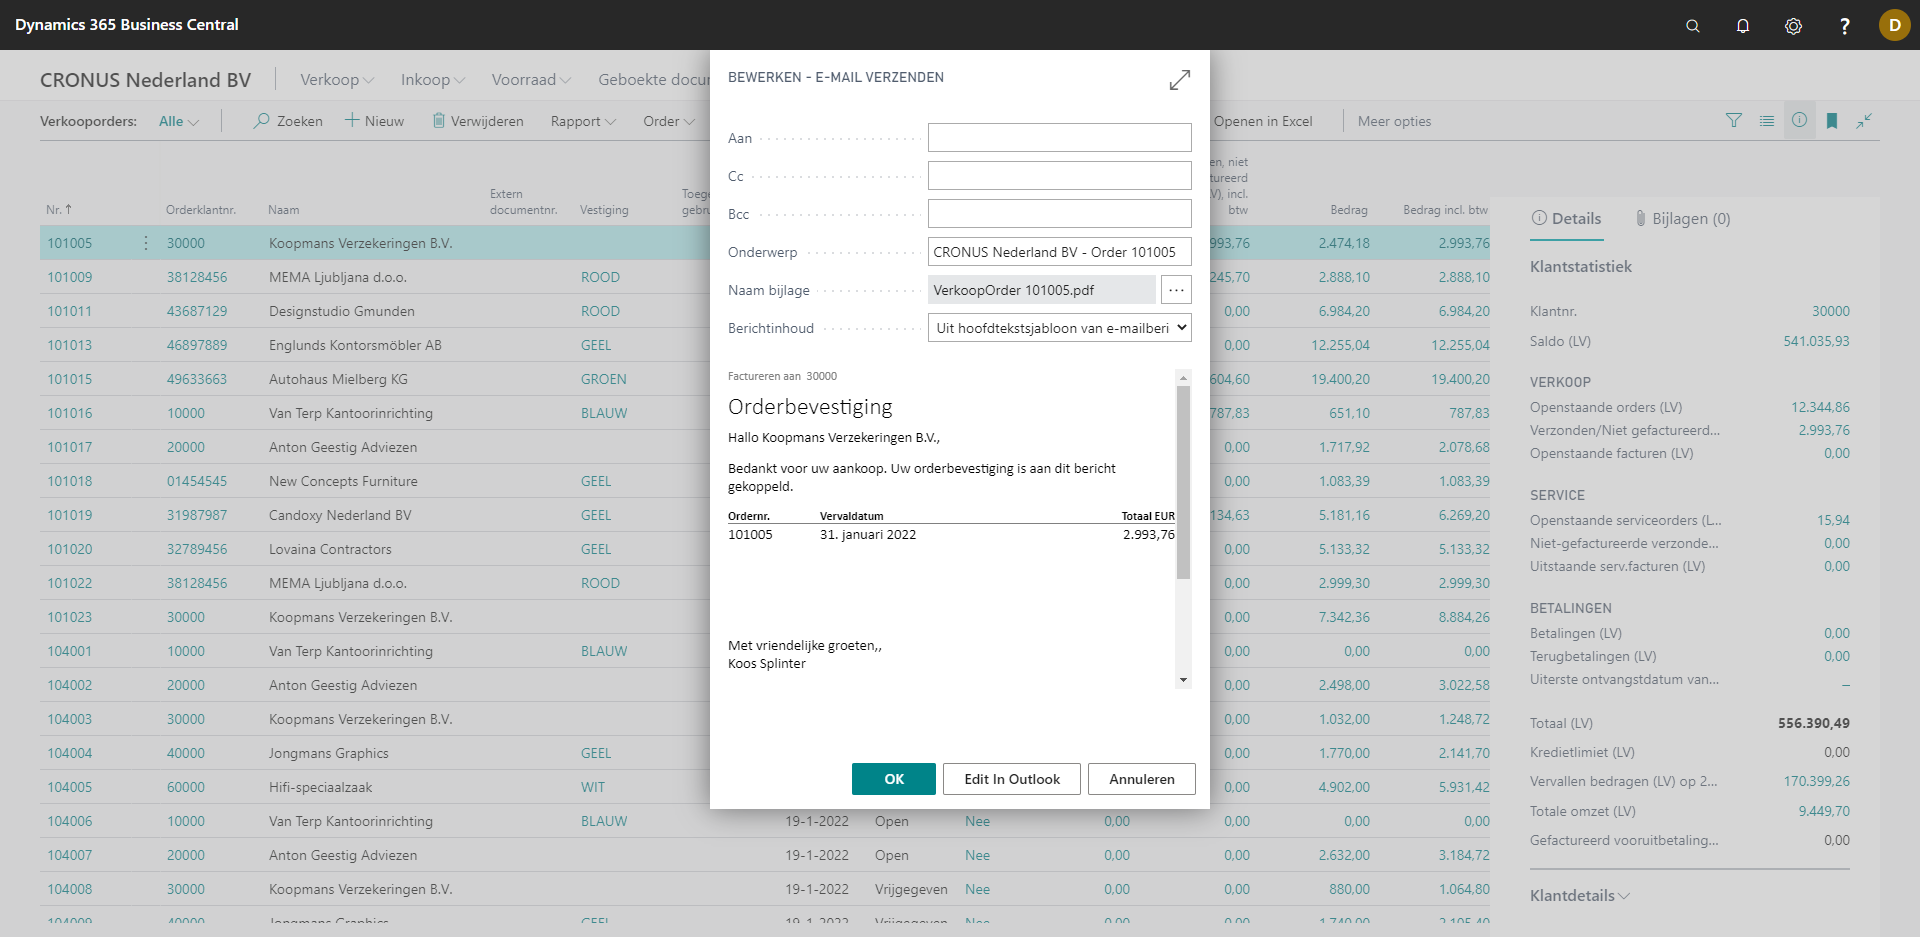Open the Verkoop menu

pyautogui.click(x=336, y=80)
